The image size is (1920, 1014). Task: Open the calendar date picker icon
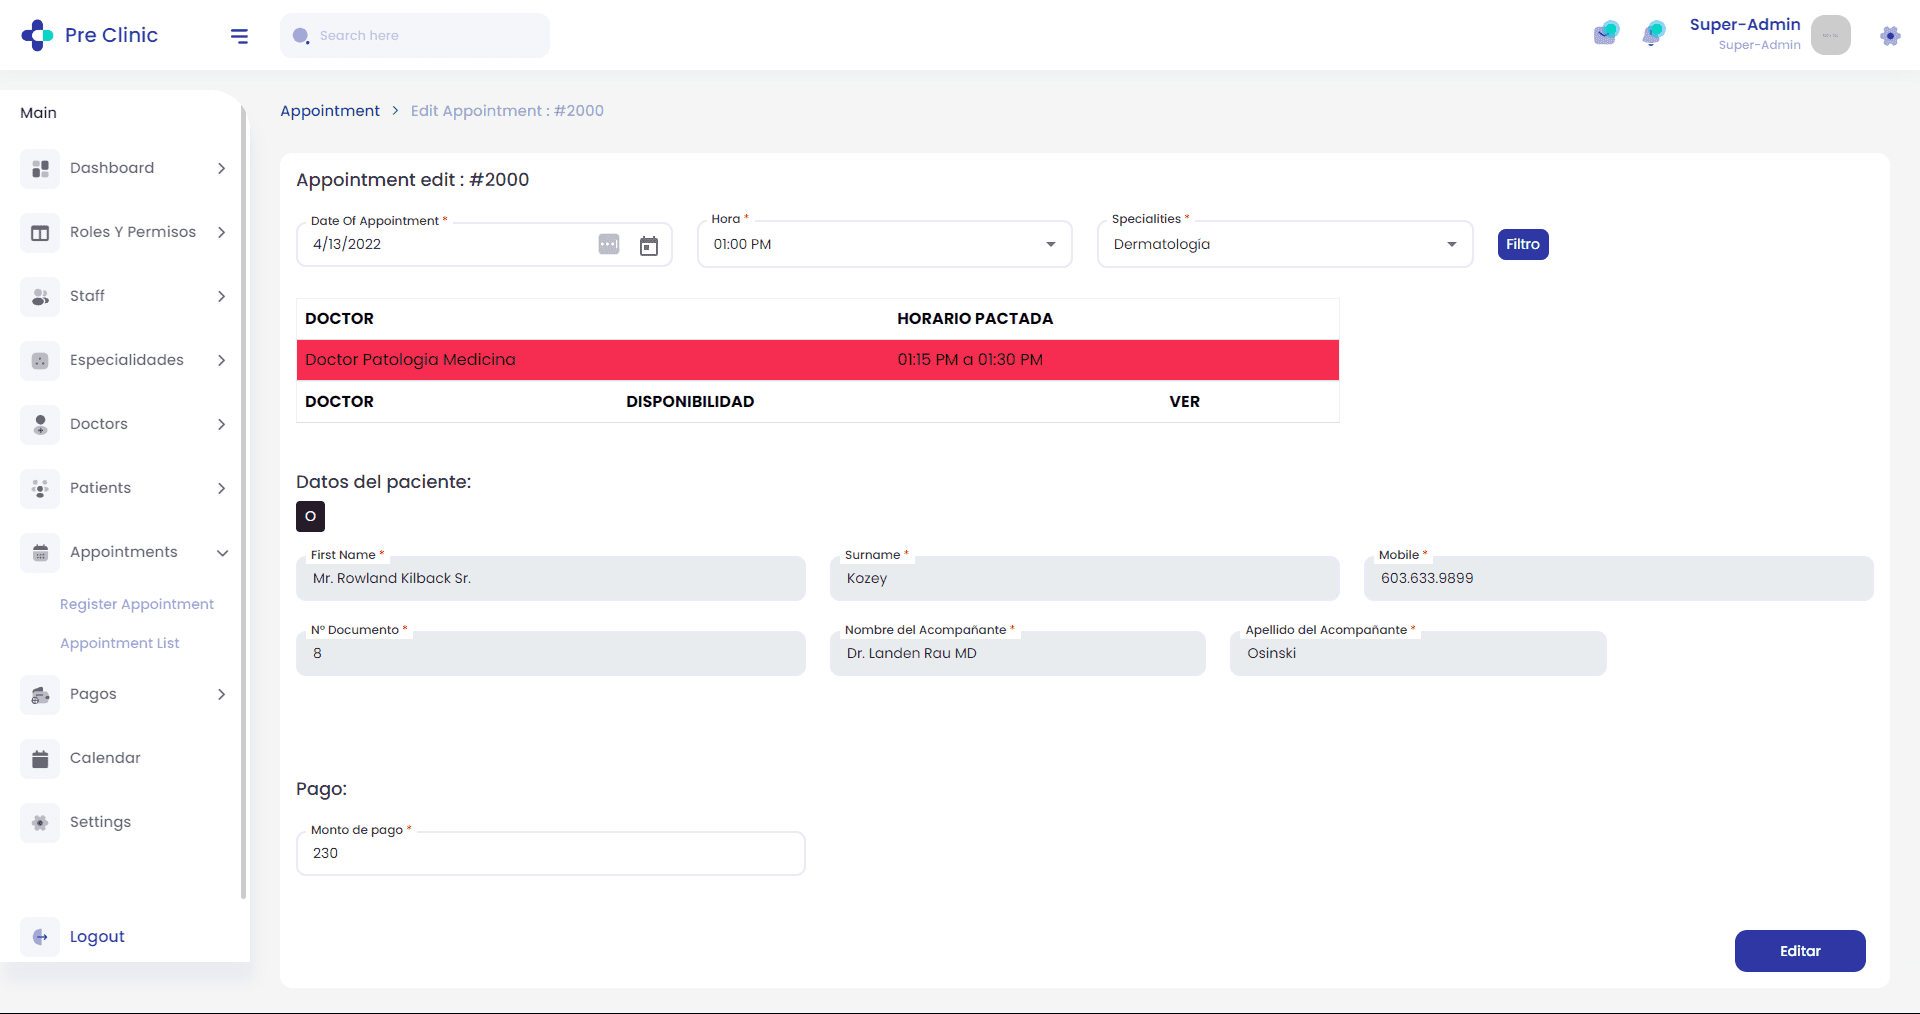(649, 245)
